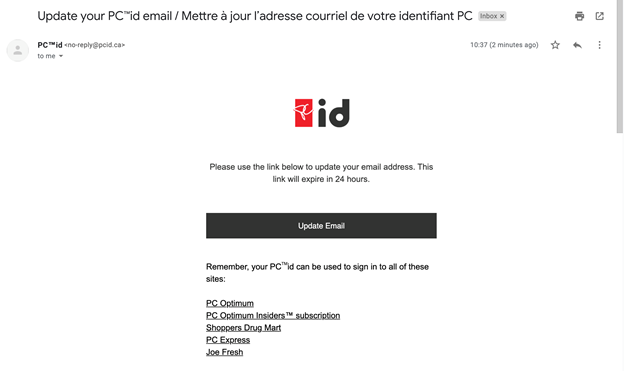Click the no-reply@pcid.ca sender address
This screenshot has width=624, height=371.
click(x=95, y=45)
